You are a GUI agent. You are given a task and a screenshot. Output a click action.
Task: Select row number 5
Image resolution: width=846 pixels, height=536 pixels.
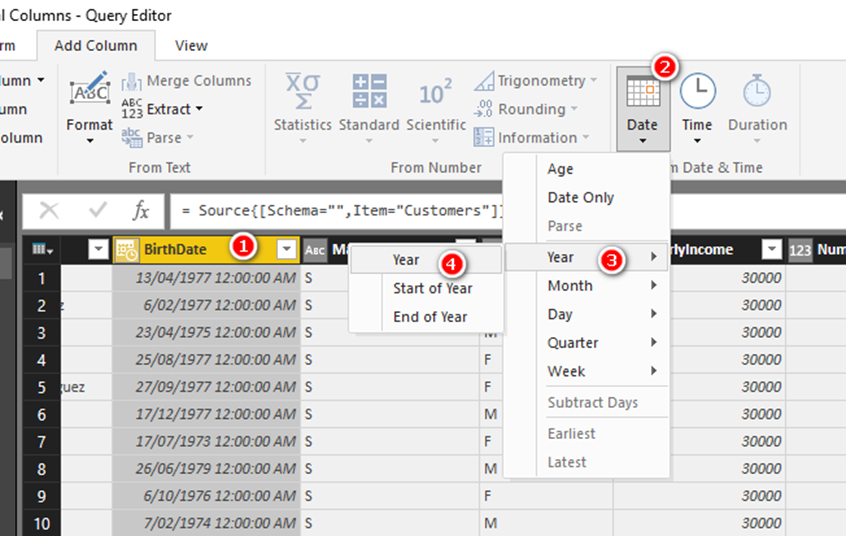[x=42, y=388]
